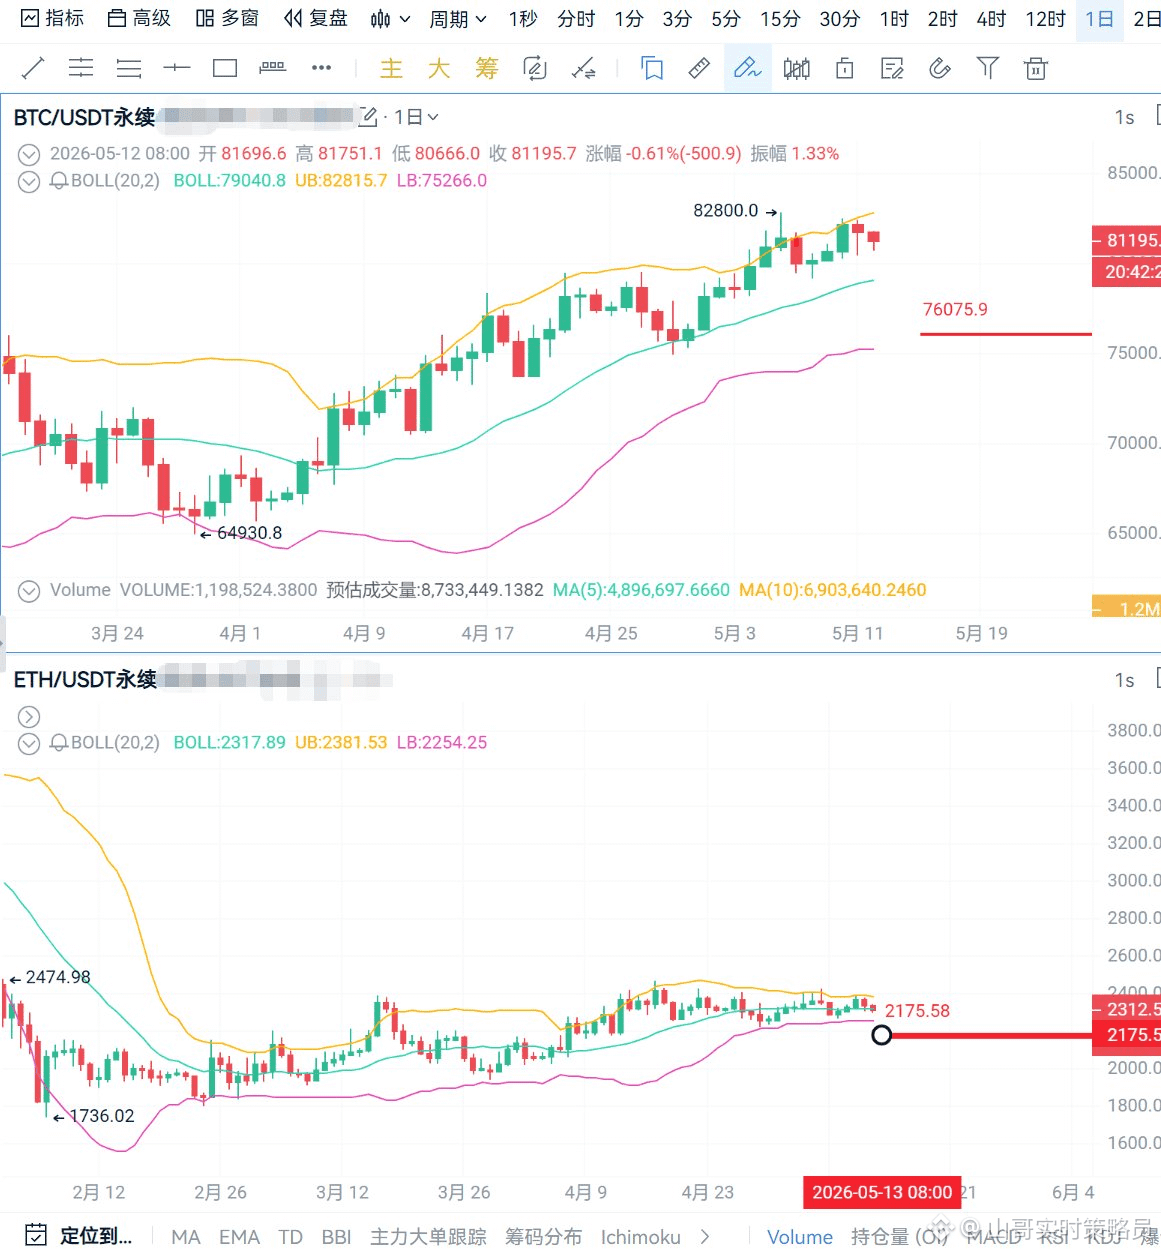Click the alert bell icon on BTC BOLL
1161x1254 pixels.
point(59,181)
